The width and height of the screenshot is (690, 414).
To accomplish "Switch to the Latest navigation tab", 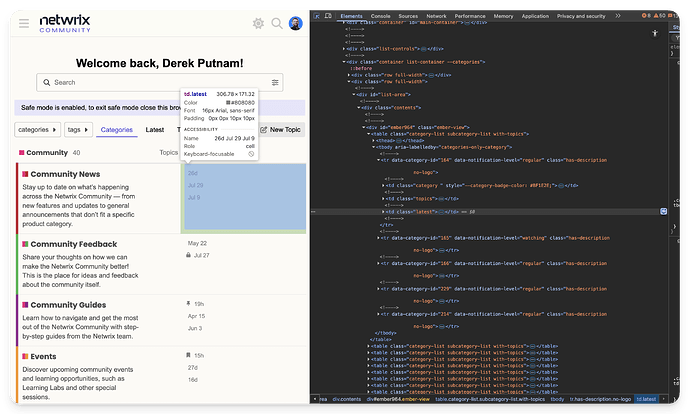I will pyautogui.click(x=155, y=130).
